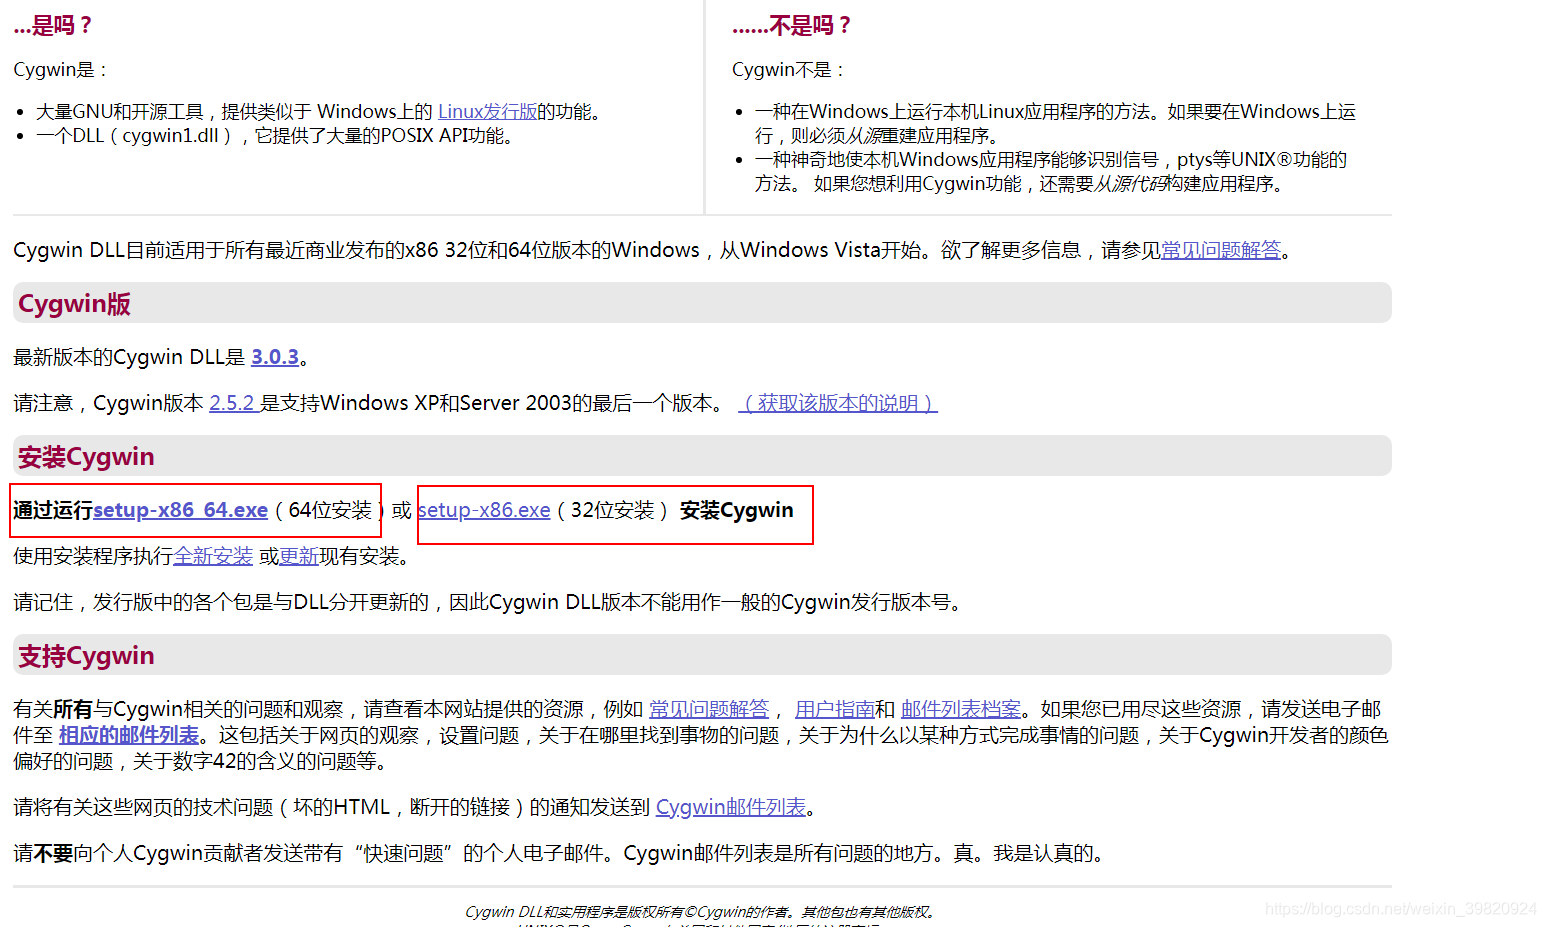Click the ......不是吗？ heading

(x=792, y=26)
